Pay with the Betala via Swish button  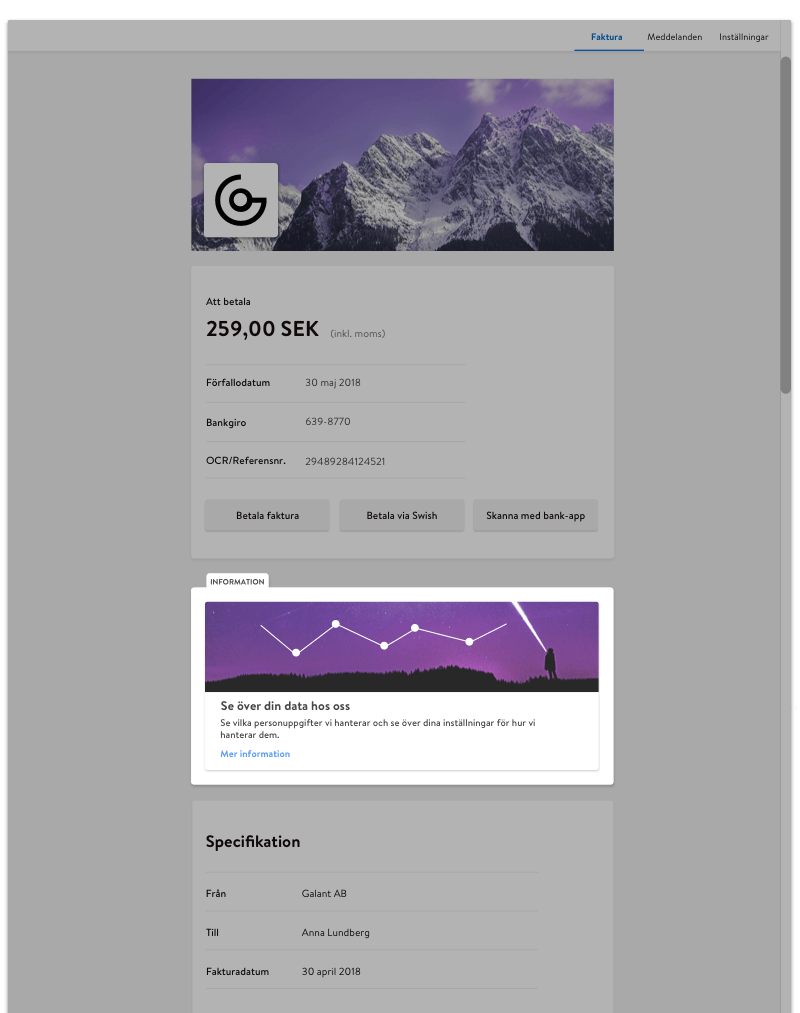[401, 516]
